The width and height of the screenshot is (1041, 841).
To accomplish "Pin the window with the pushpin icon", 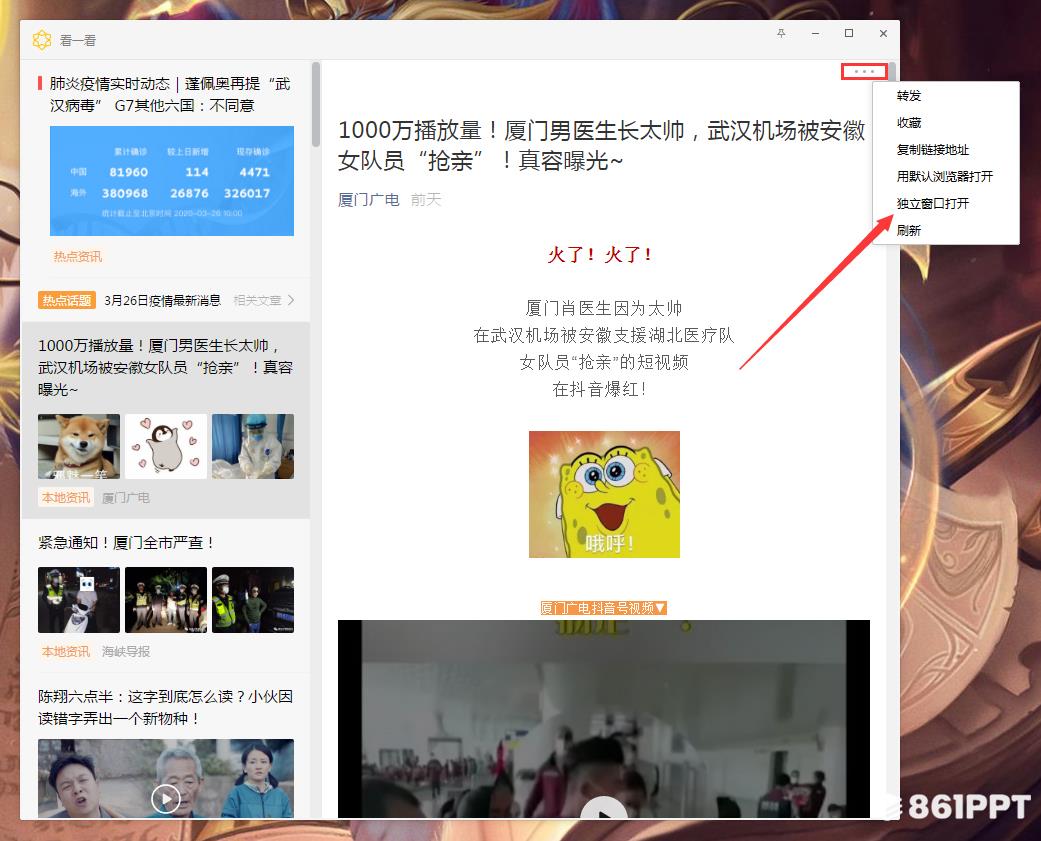I will (781, 33).
